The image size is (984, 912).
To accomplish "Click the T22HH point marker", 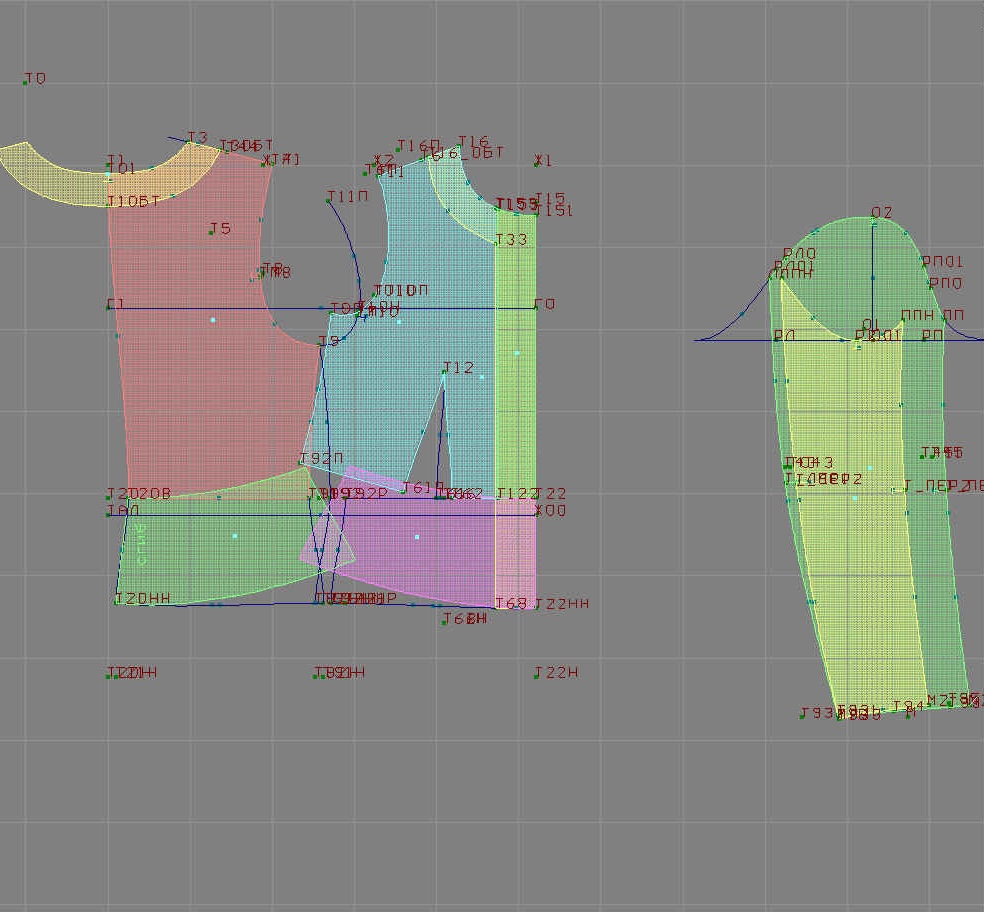I will click(536, 606).
